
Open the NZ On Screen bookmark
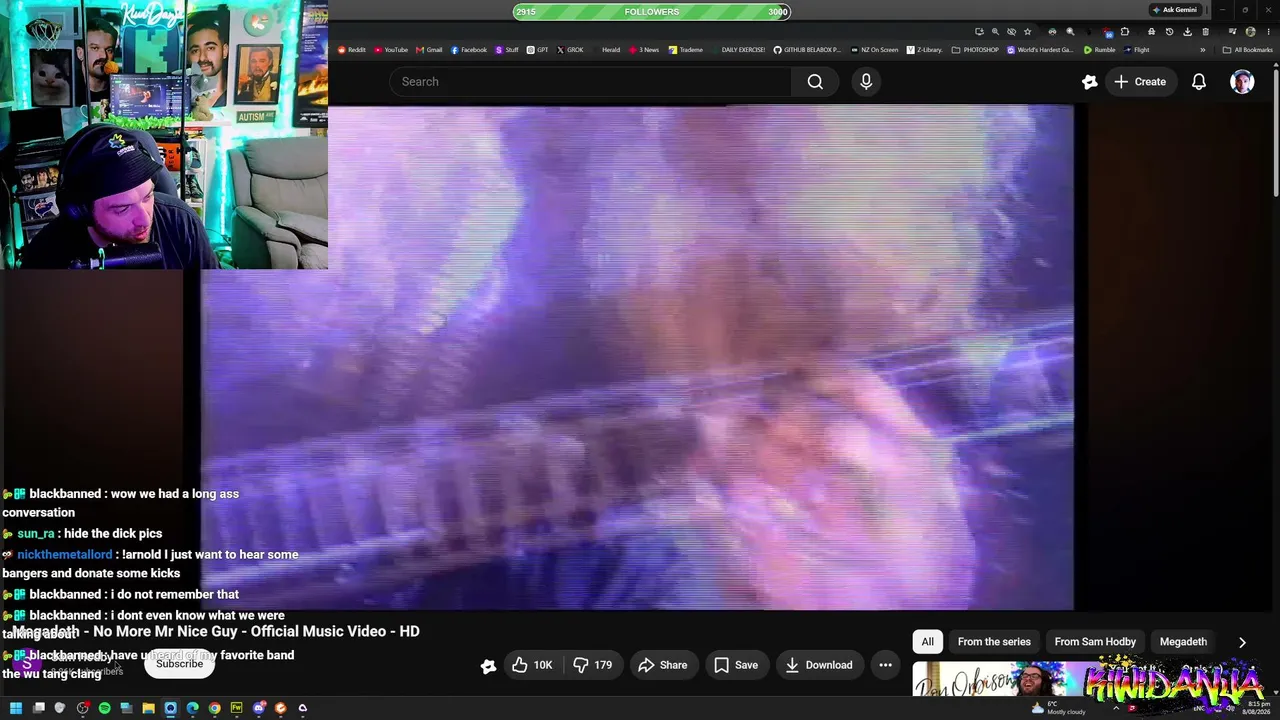pos(874,50)
